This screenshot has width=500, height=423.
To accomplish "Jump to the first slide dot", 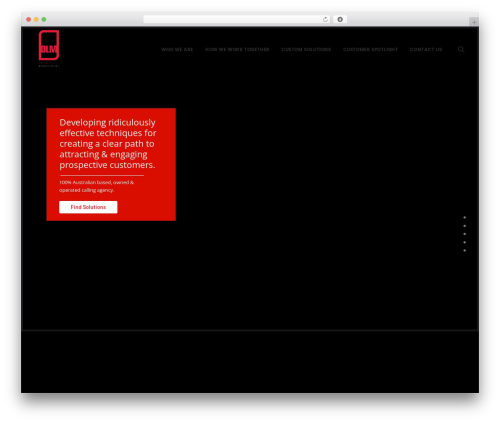I will pyautogui.click(x=464, y=217).
